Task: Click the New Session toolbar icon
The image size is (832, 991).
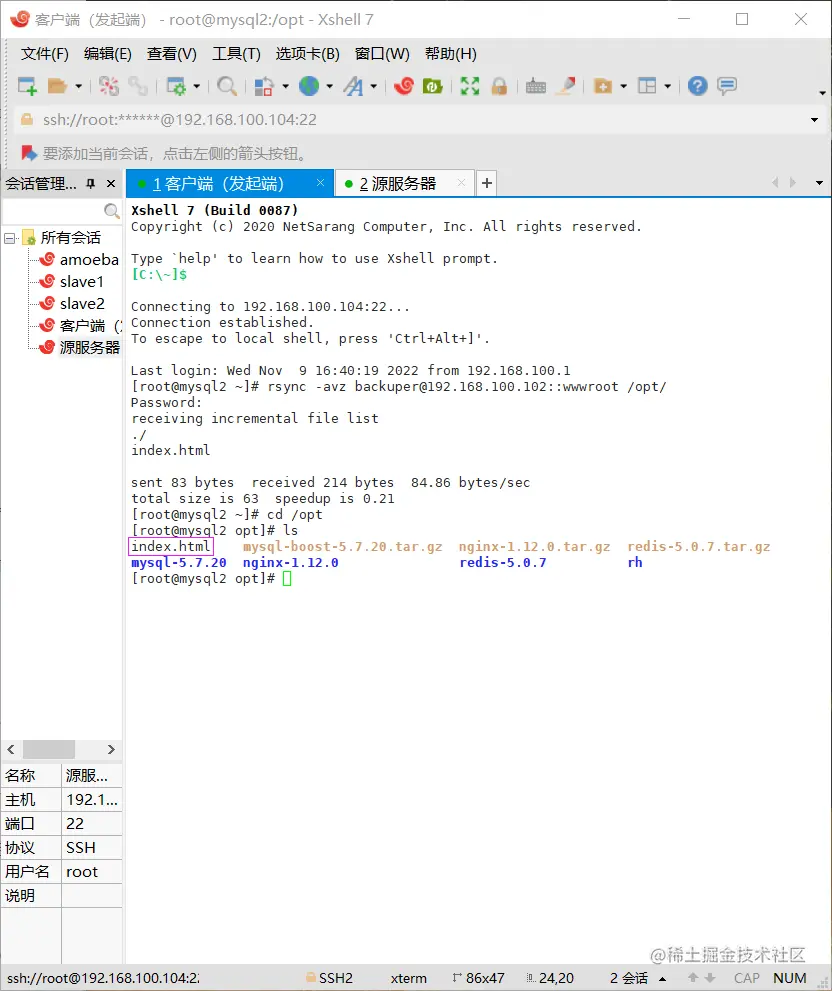Action: 27,86
